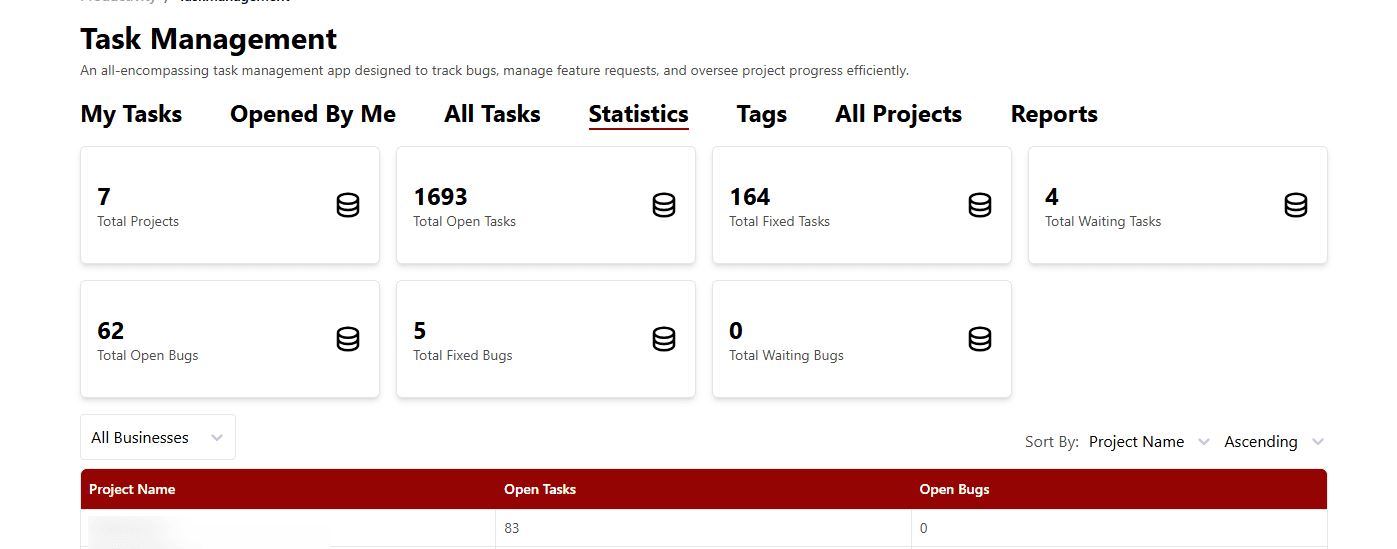The height and width of the screenshot is (549, 1397).
Task: Click the Task Management page heading
Action: pyautogui.click(x=209, y=39)
